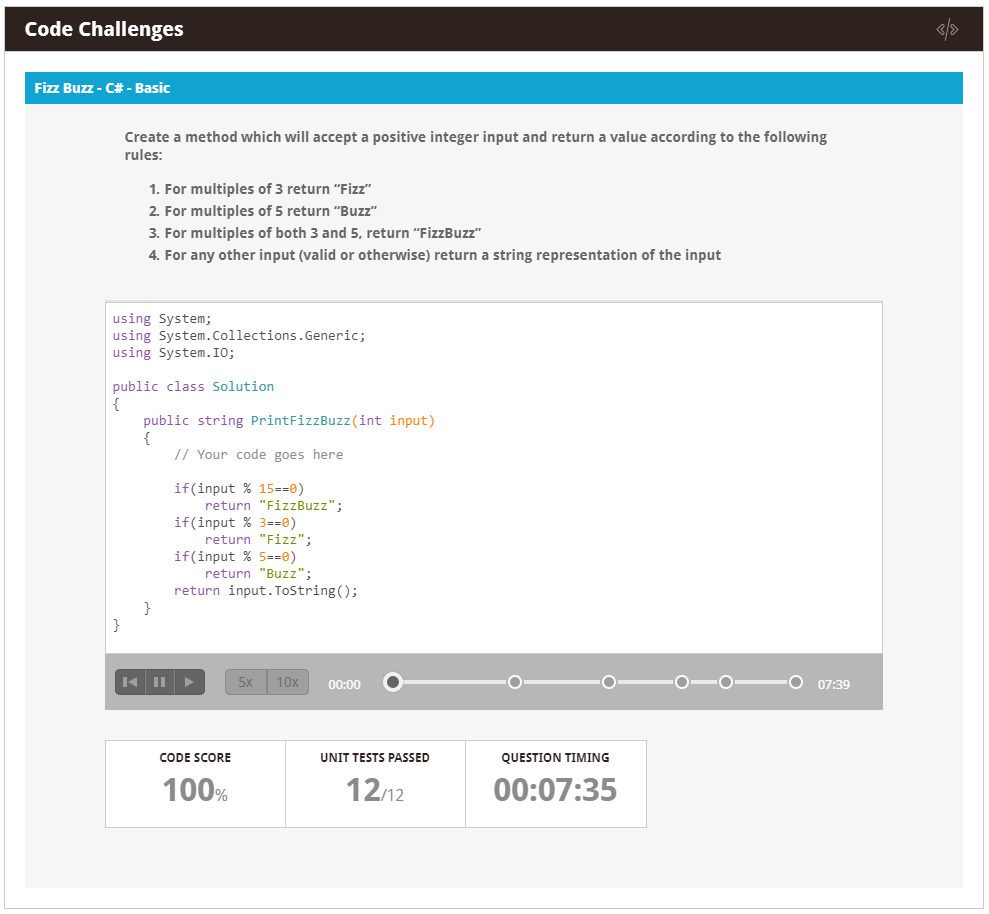Jump to fifth timeline marker
This screenshot has width=989, height=914.
(x=726, y=682)
